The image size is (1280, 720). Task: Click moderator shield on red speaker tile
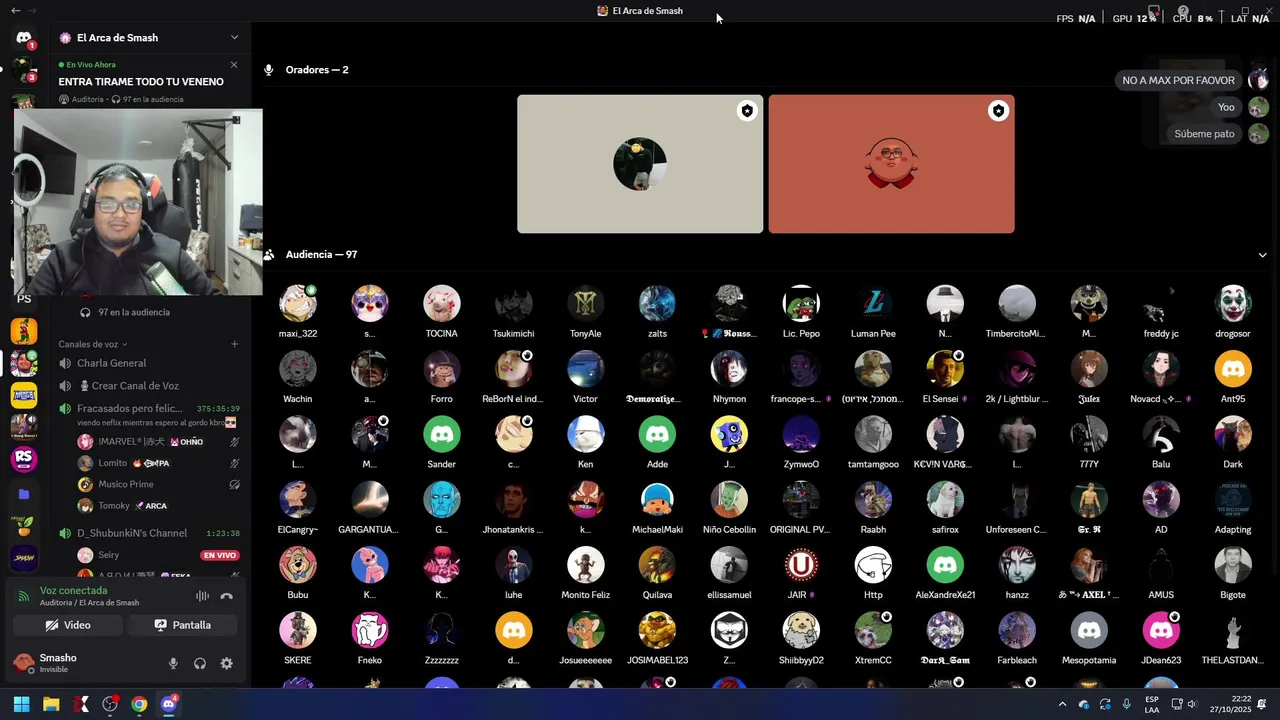click(998, 111)
